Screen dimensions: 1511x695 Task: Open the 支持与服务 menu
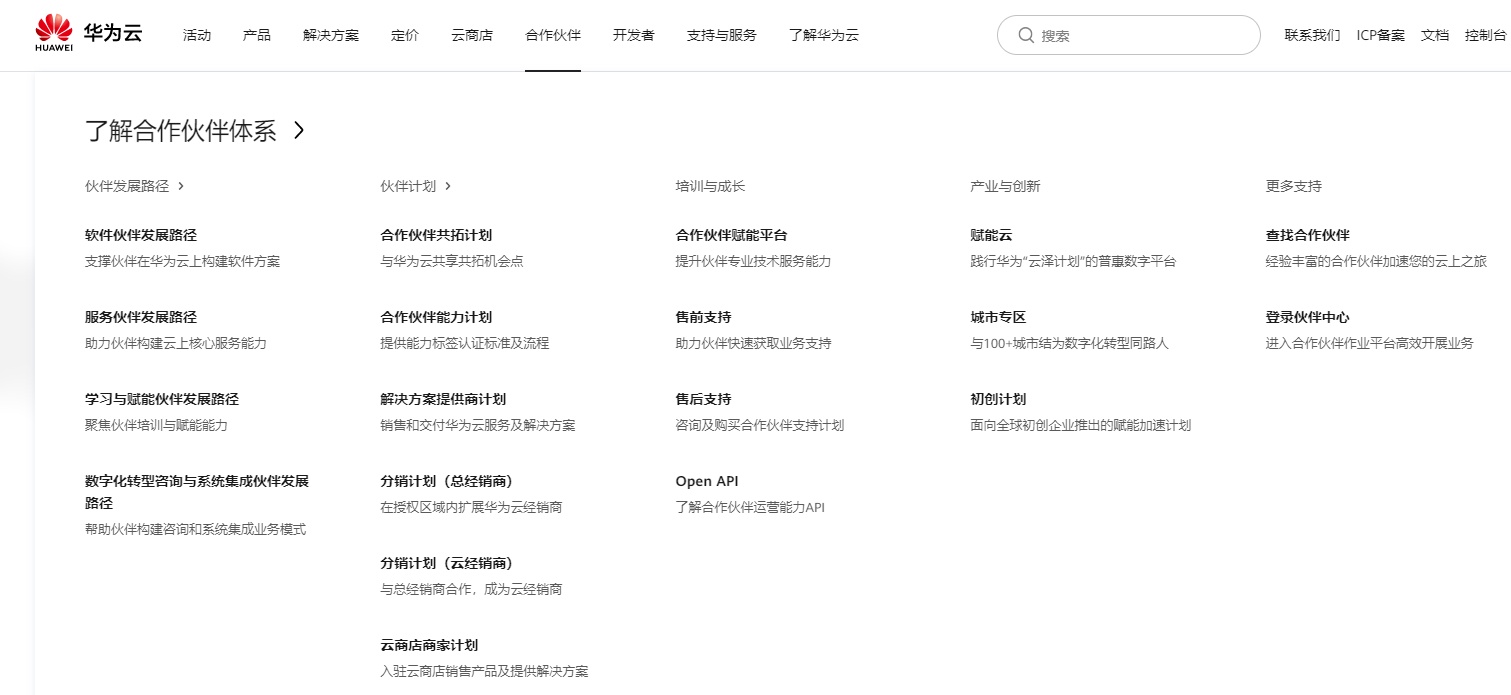coord(722,35)
